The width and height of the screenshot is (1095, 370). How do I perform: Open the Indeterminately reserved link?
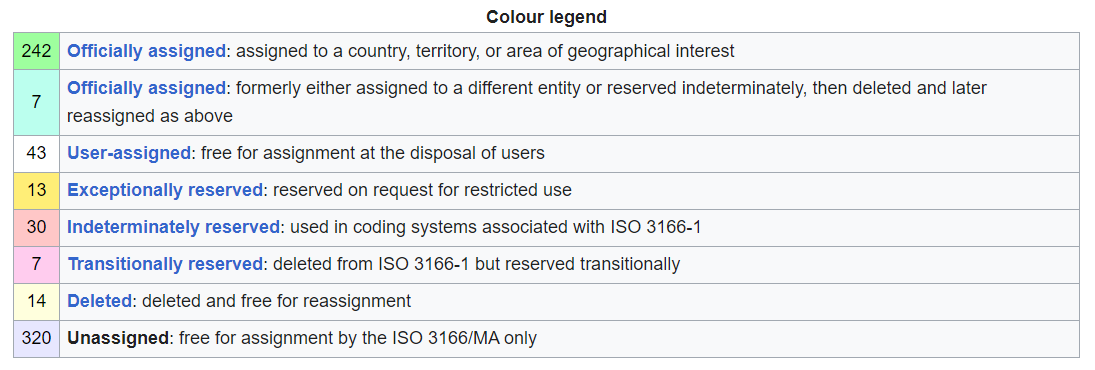[173, 227]
